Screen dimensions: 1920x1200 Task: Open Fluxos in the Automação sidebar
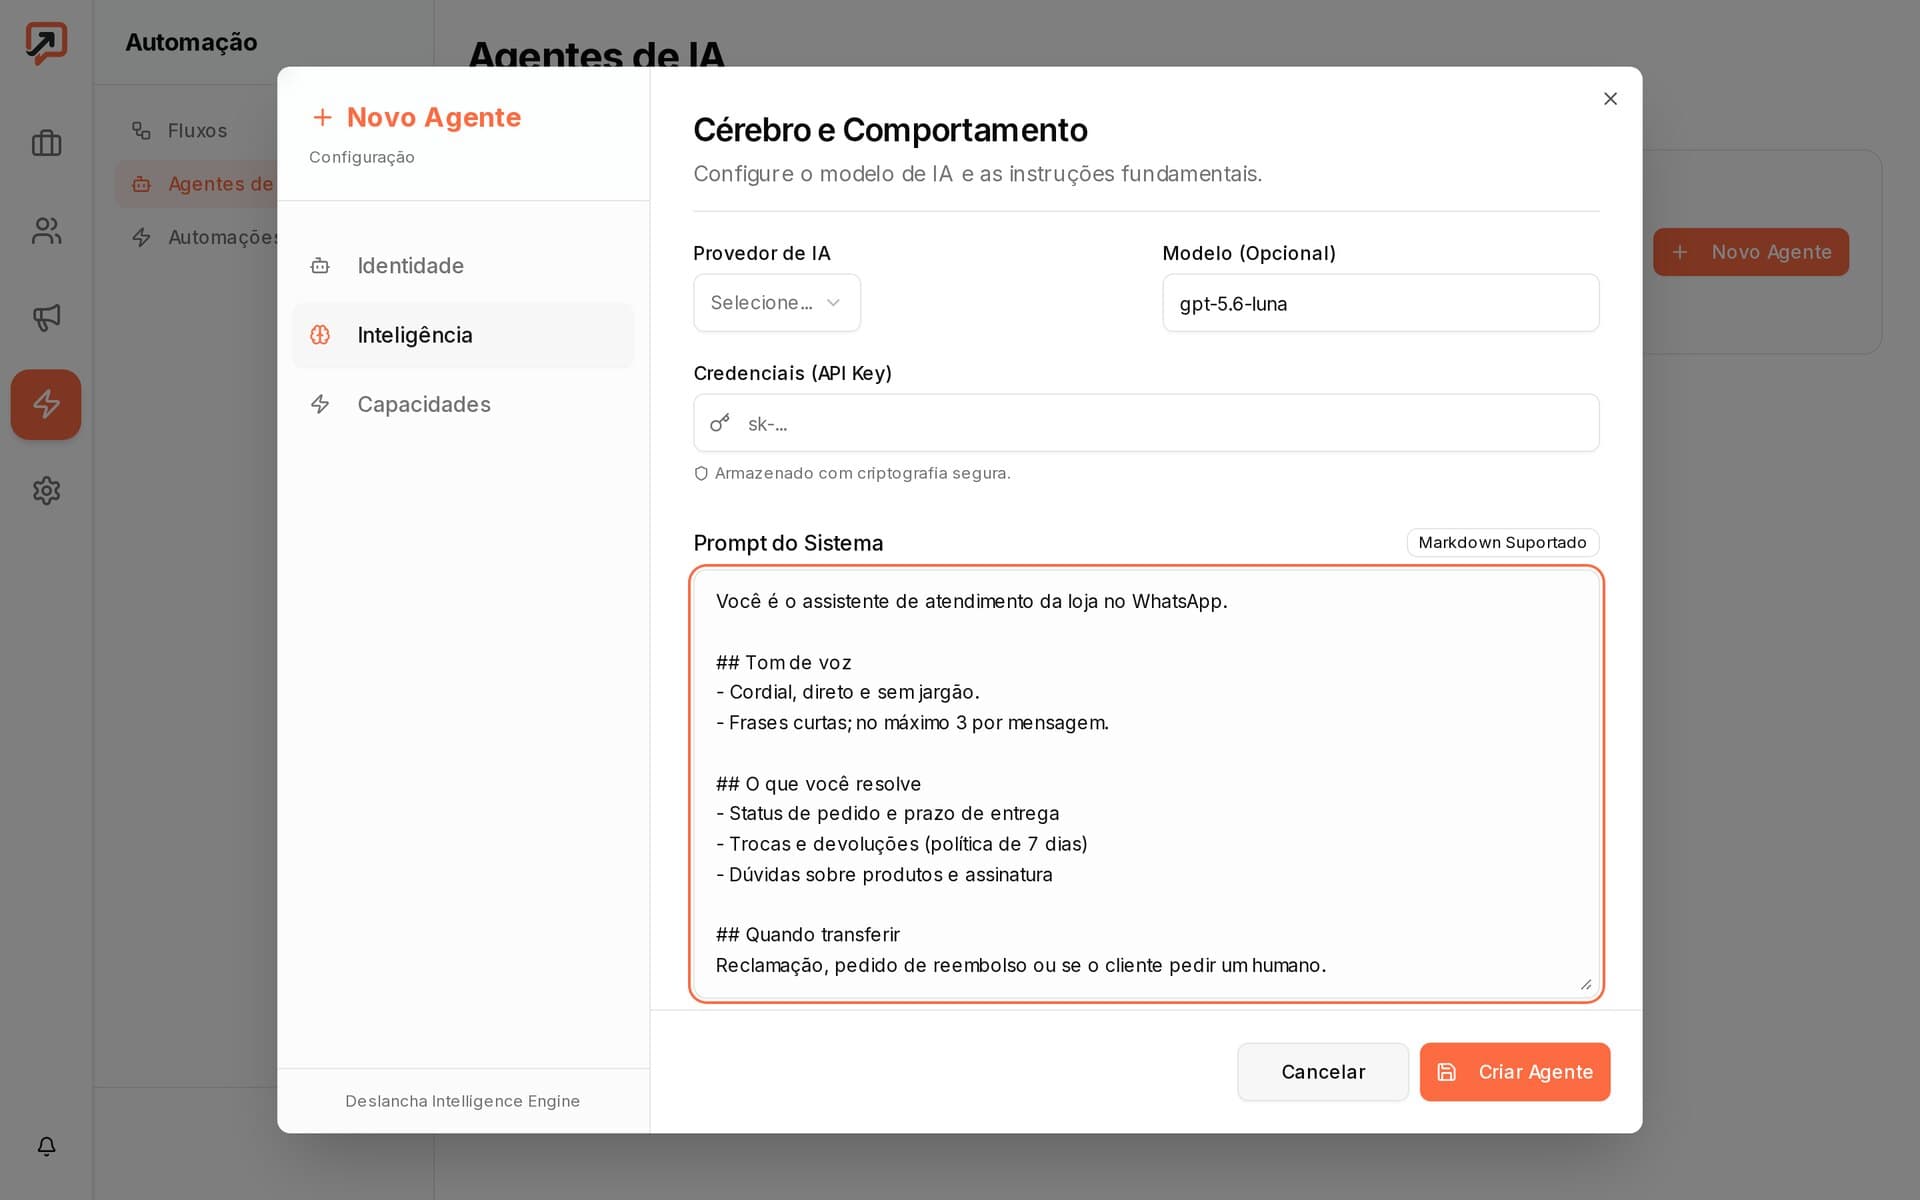click(x=197, y=130)
